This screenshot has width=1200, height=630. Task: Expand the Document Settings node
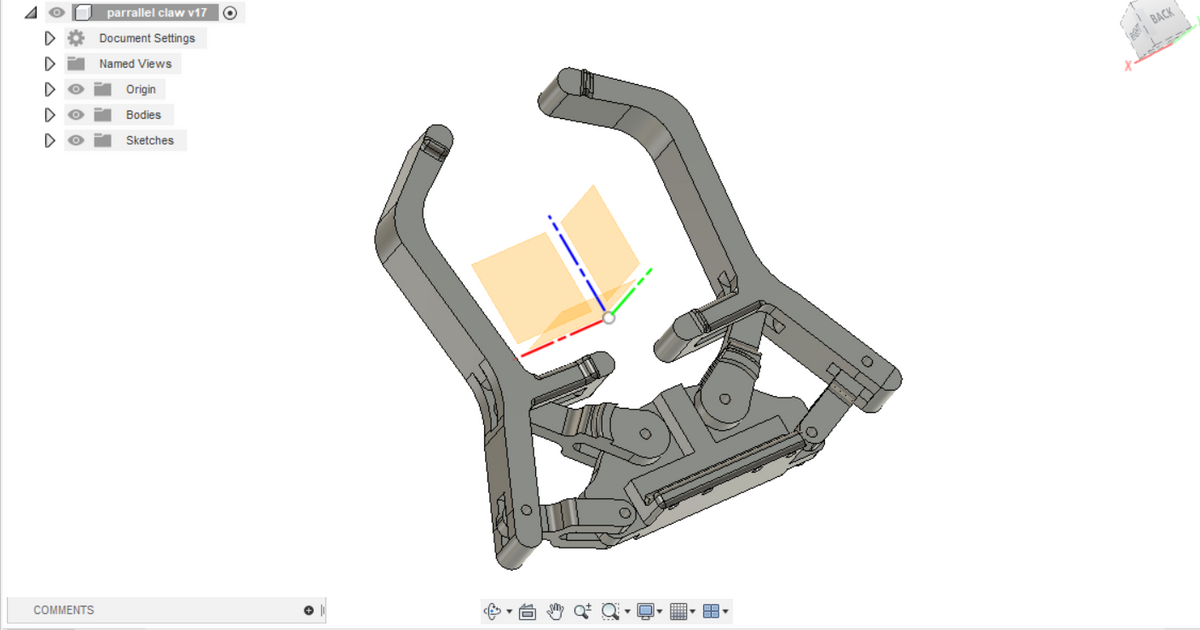(x=49, y=38)
